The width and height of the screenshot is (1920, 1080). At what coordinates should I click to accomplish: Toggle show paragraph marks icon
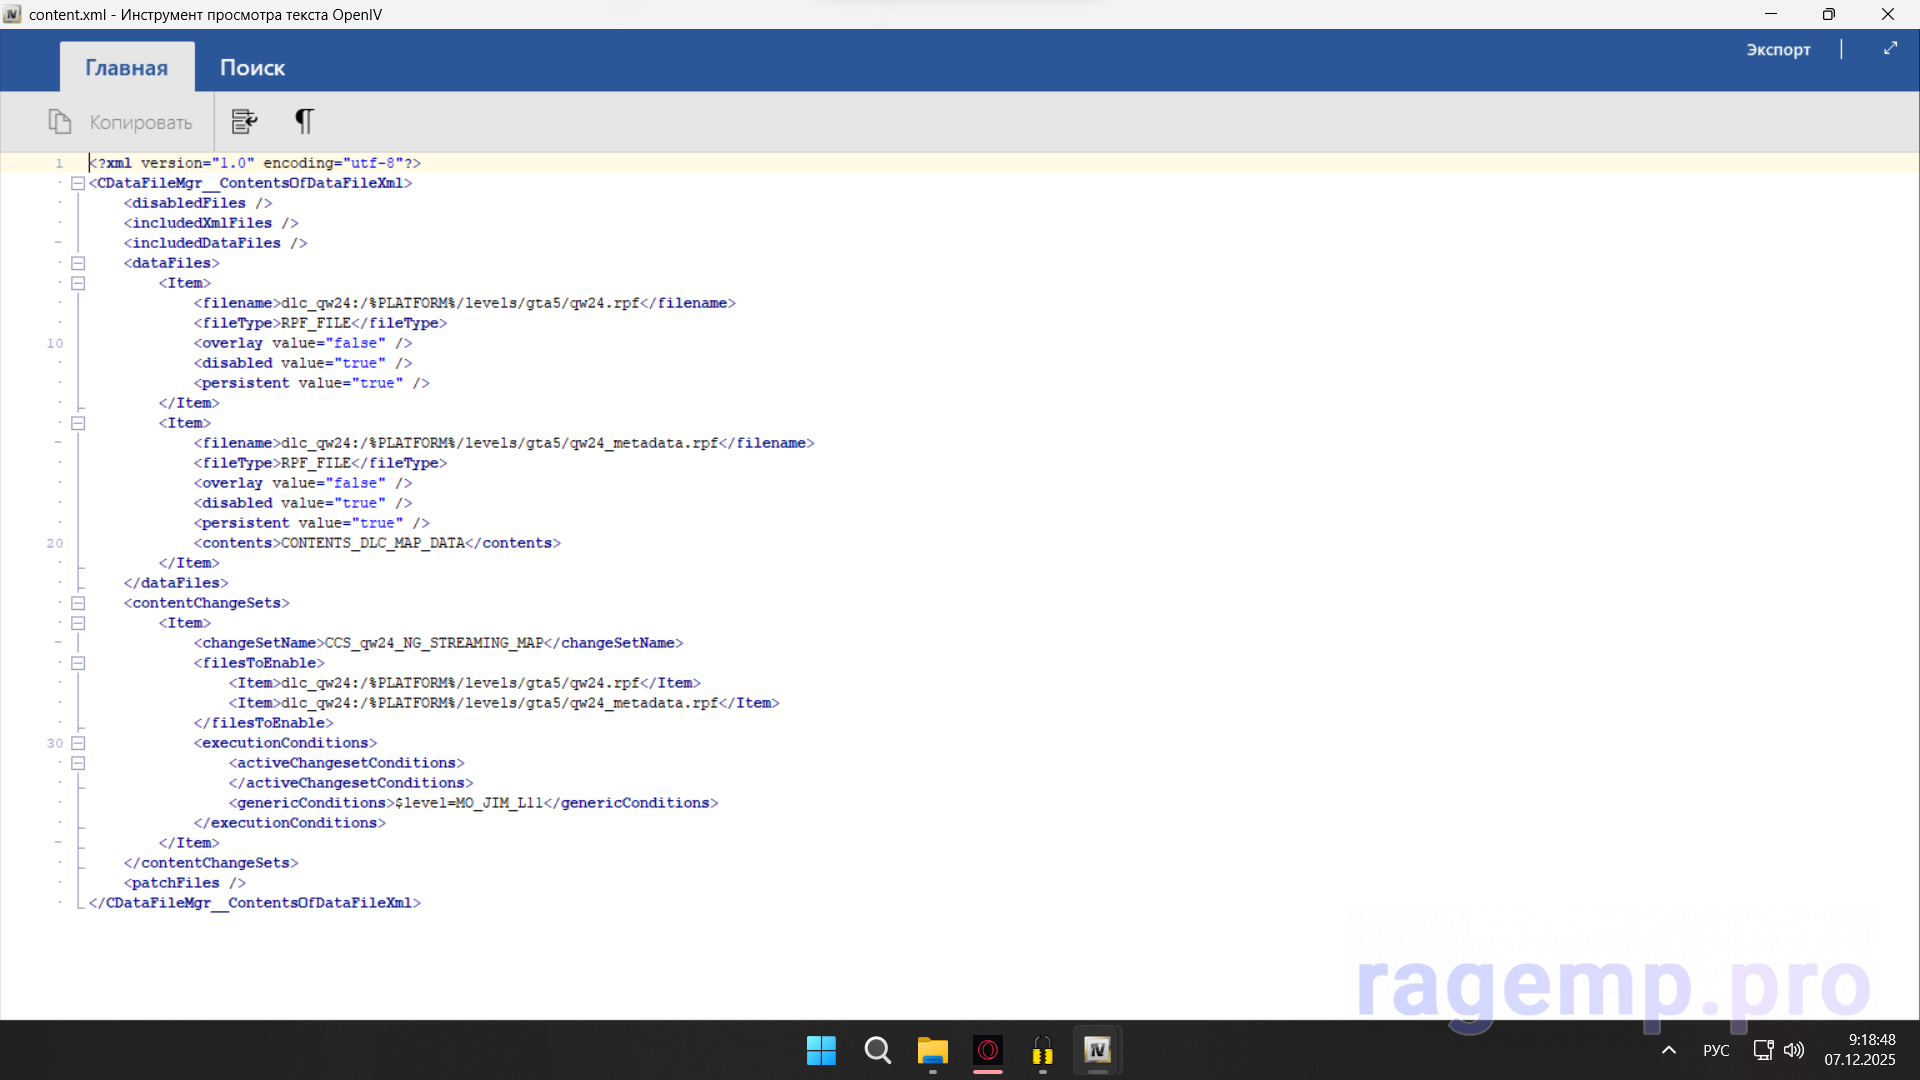[x=304, y=121]
